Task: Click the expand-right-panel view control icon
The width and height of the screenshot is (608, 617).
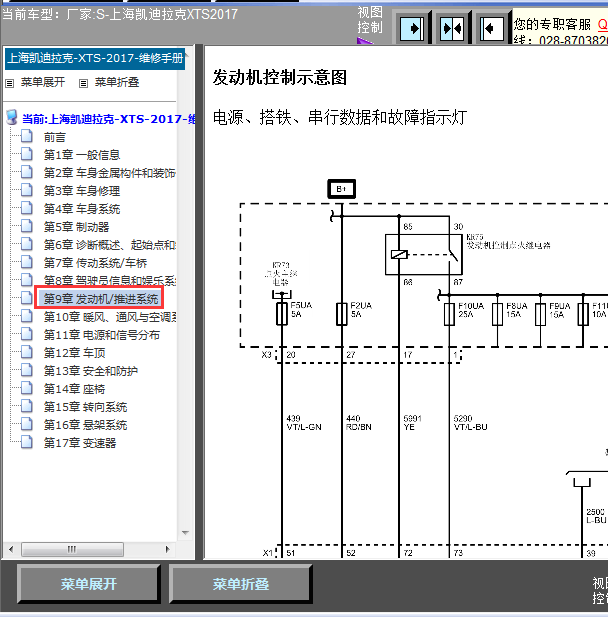Action: (412, 28)
